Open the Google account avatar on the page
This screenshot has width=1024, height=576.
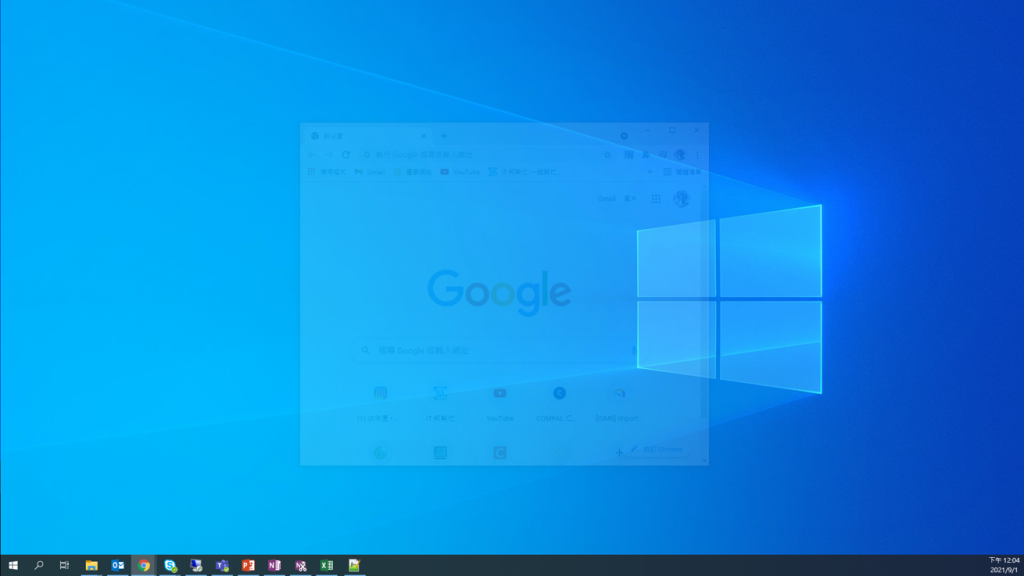681,199
